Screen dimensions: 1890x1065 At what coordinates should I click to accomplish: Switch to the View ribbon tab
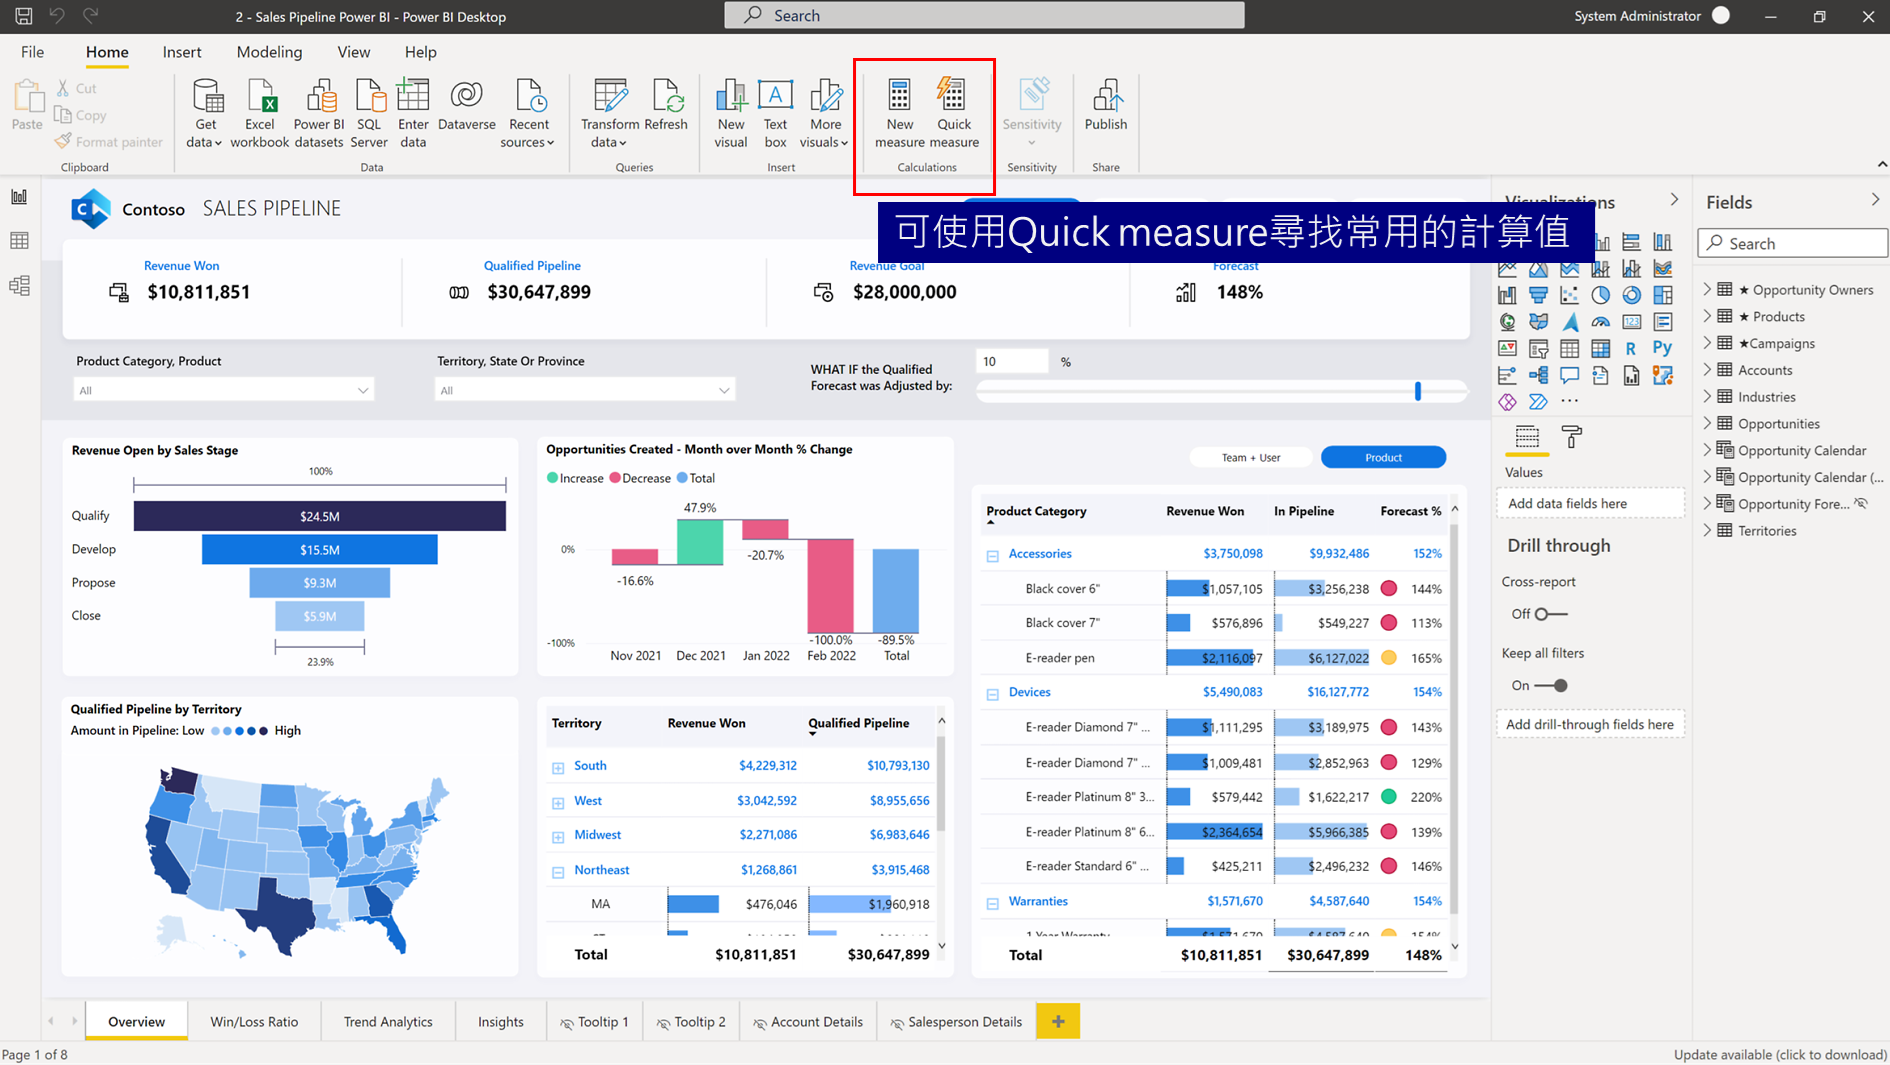click(353, 52)
